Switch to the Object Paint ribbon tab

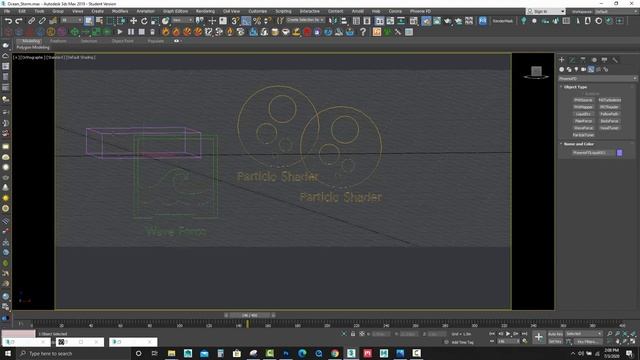tap(122, 41)
